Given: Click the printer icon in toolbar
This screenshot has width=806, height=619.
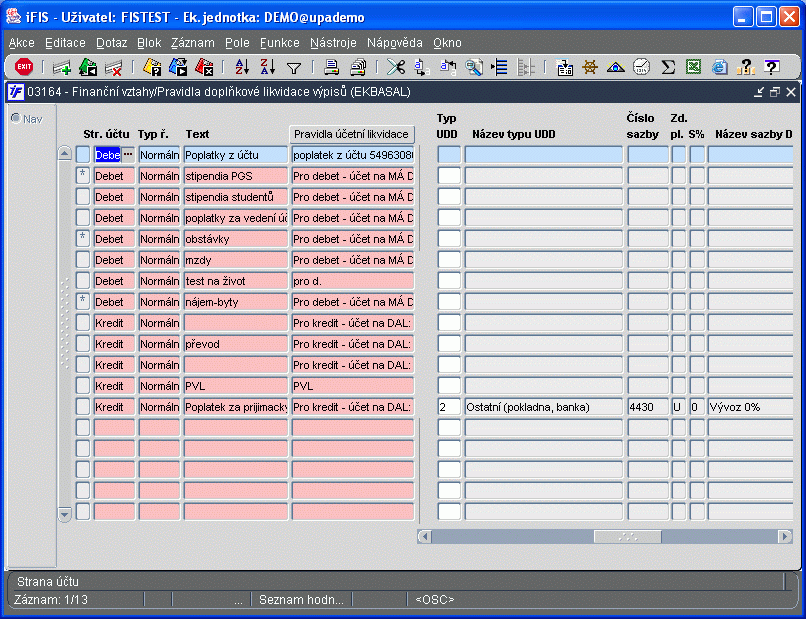Looking at the screenshot, I should pos(332,67).
